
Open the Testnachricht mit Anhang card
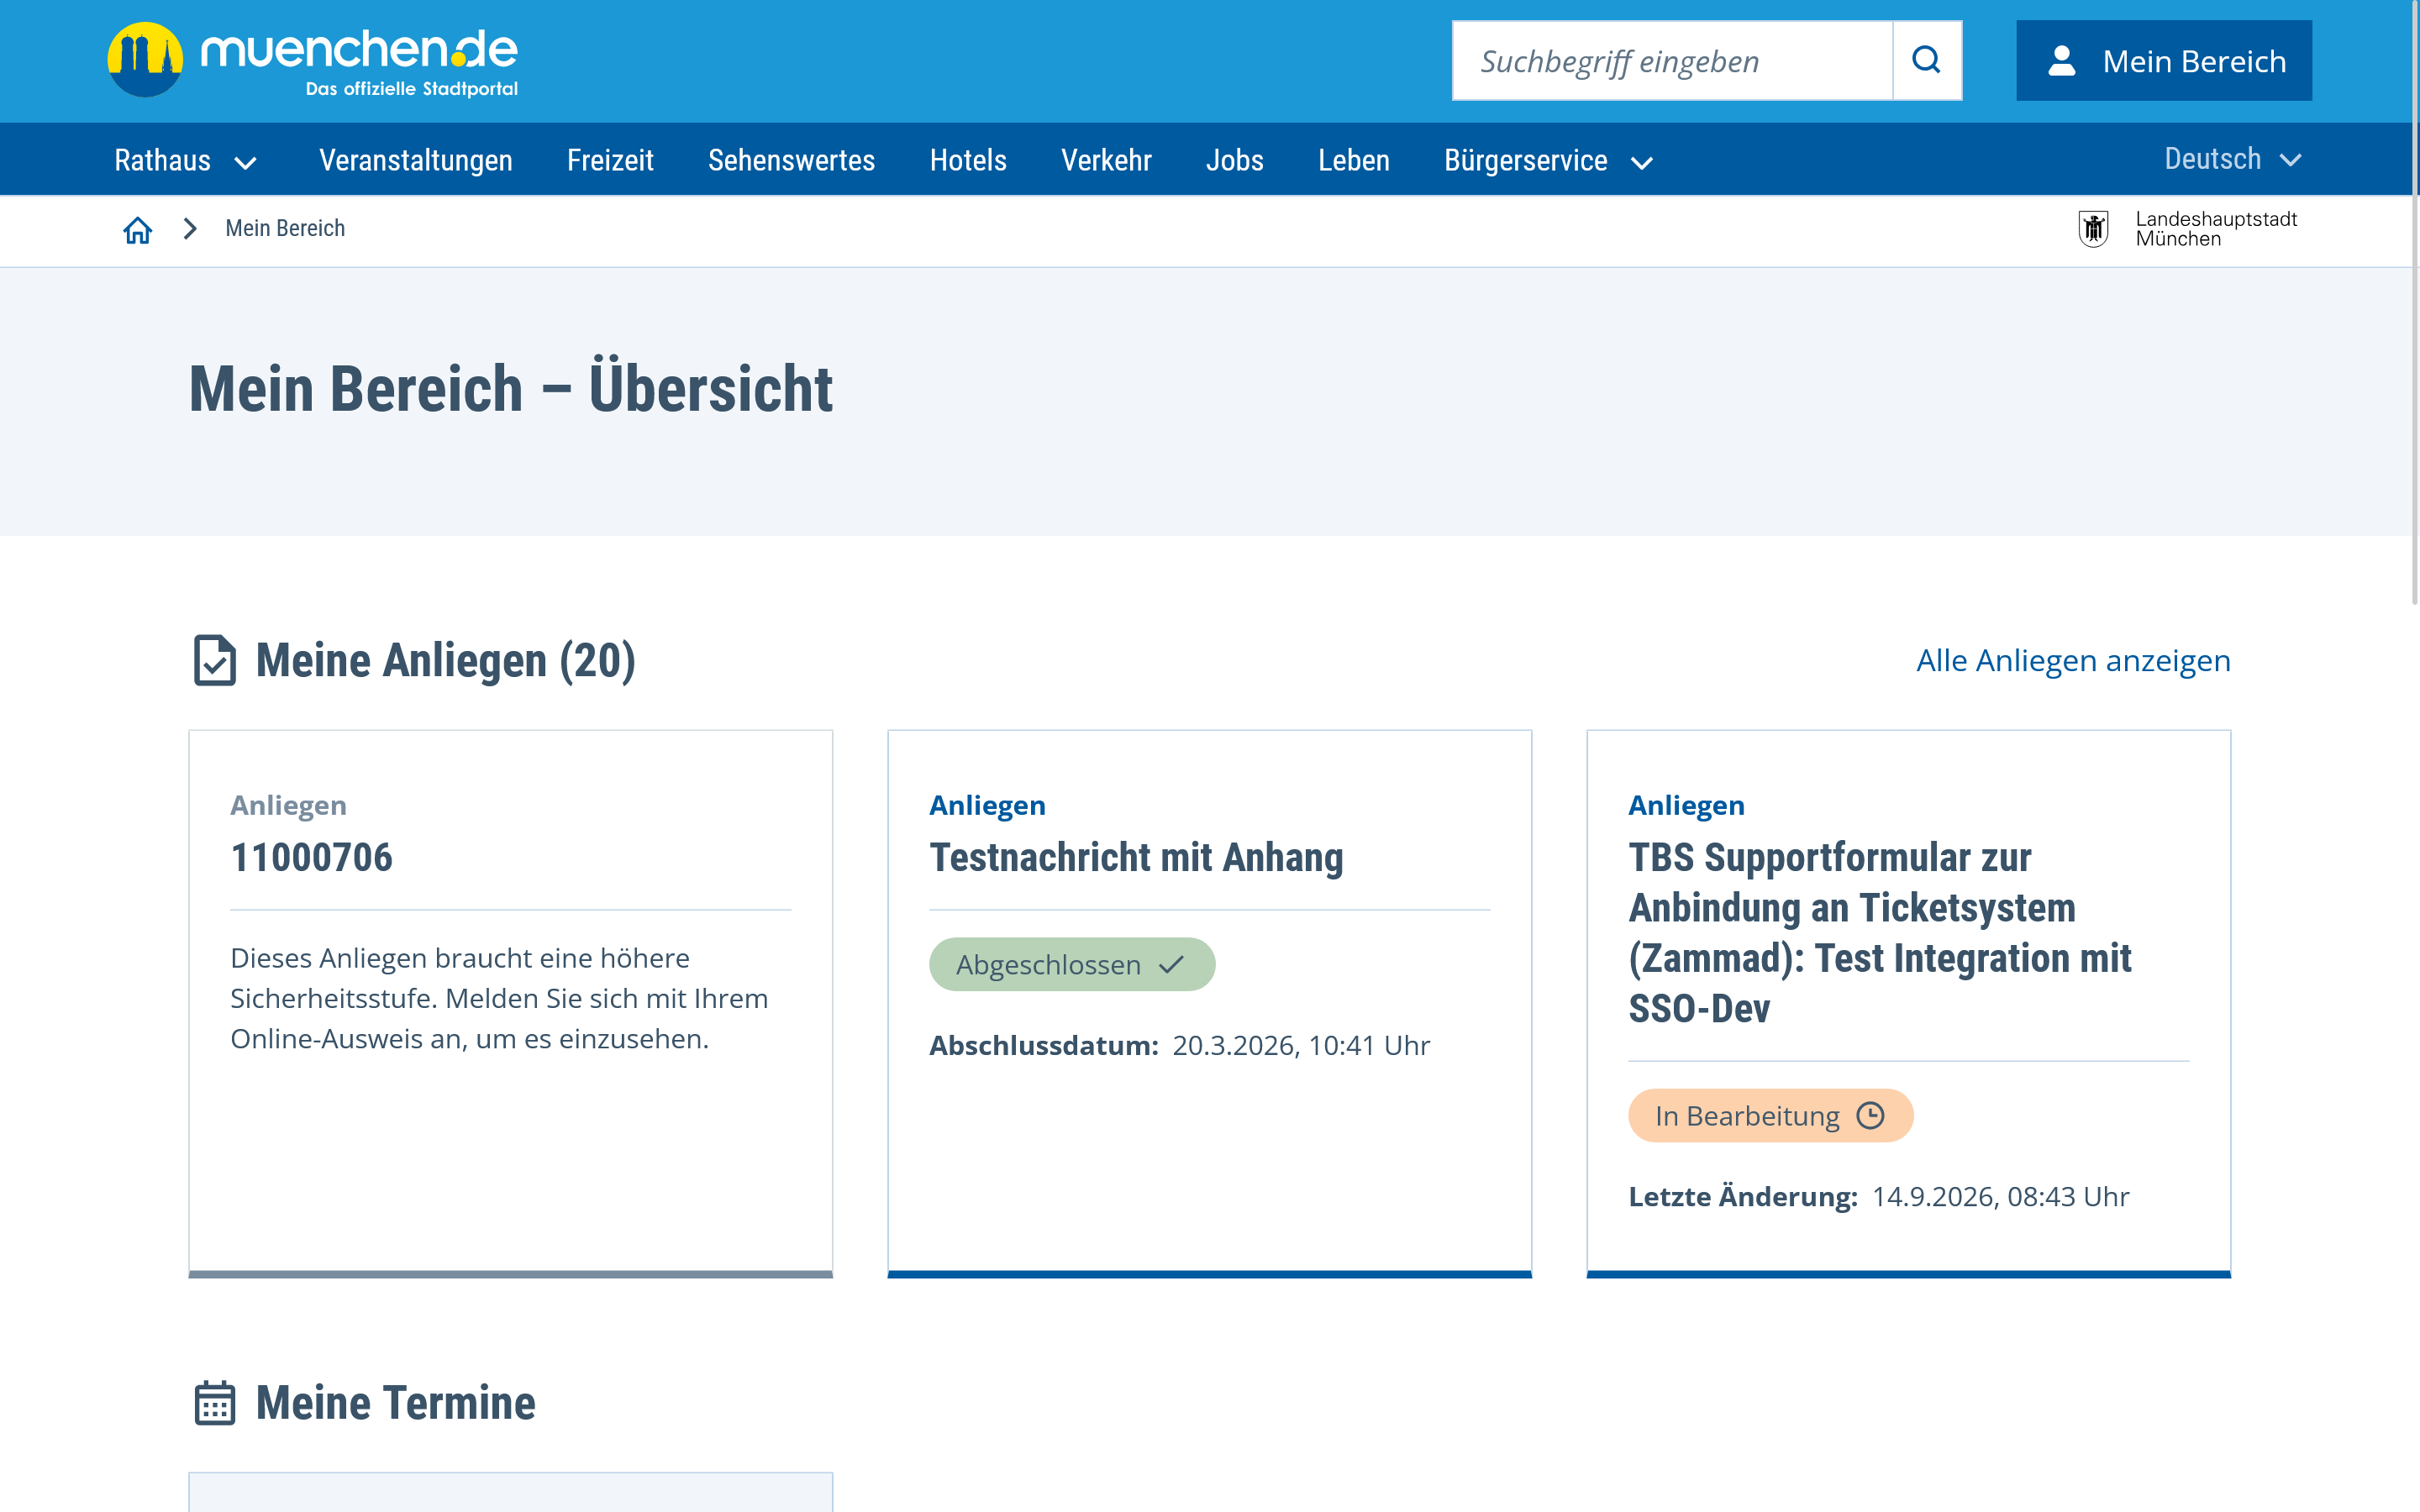point(1209,1004)
